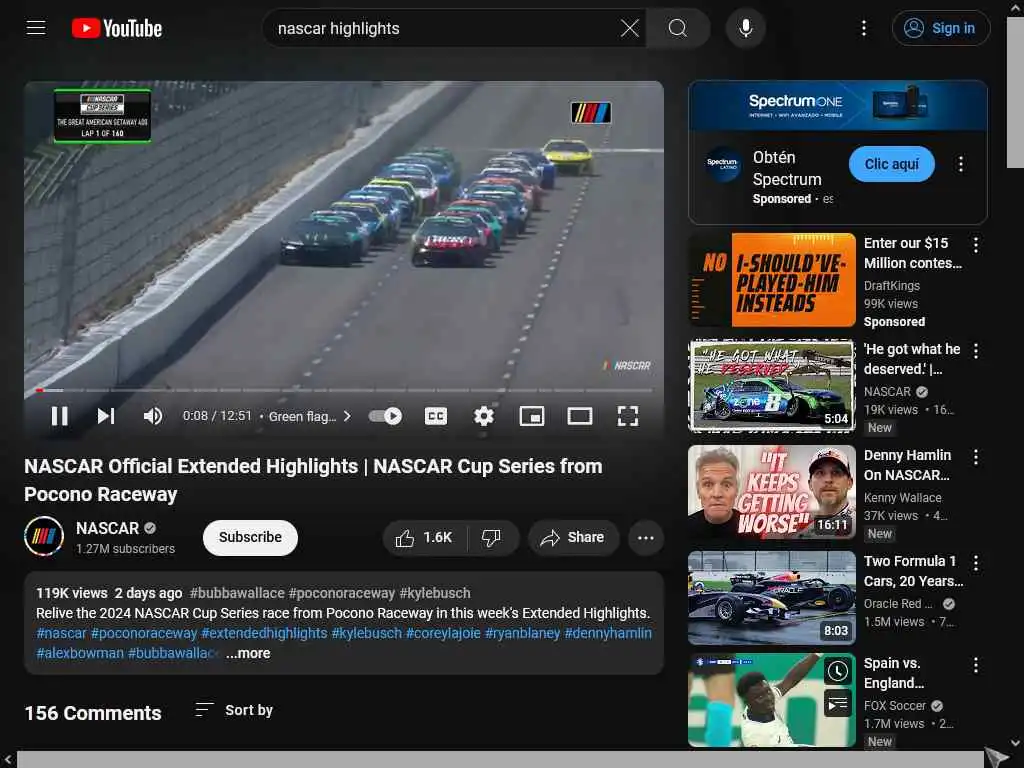Play the Two Formula 1 Cars video

772,598
